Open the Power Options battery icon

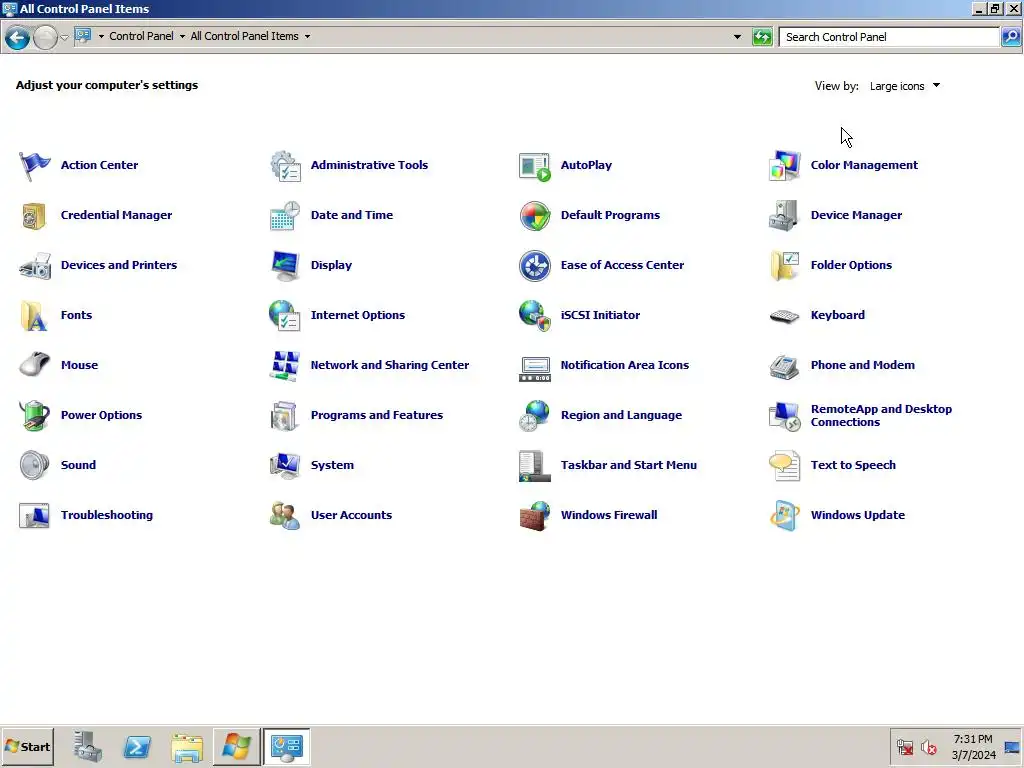click(34, 416)
